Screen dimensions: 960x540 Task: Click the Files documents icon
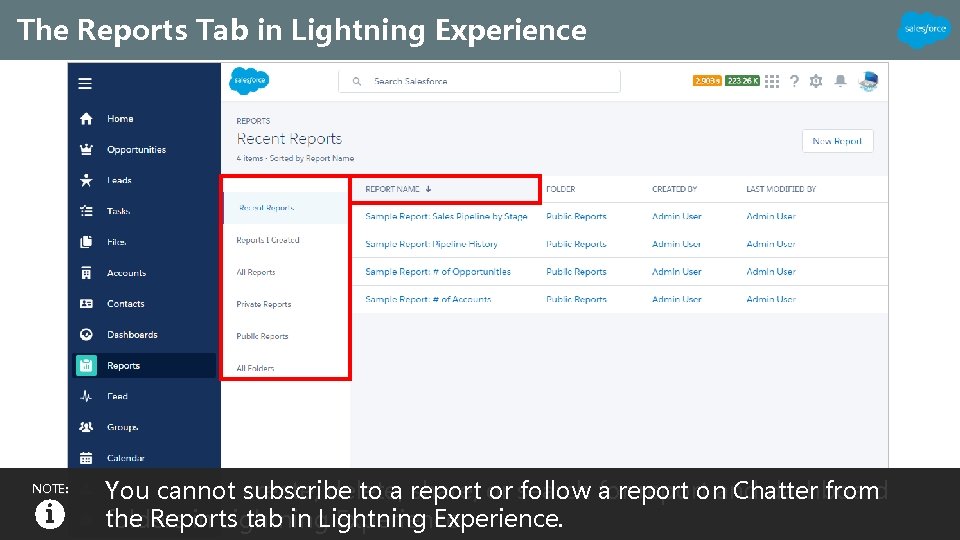[x=86, y=242]
